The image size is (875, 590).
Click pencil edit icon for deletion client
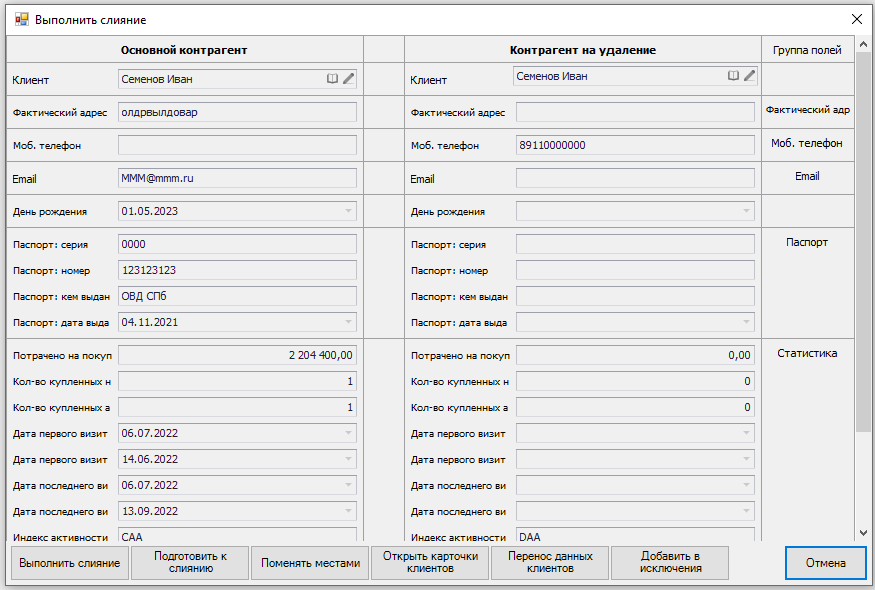pyautogui.click(x=749, y=75)
